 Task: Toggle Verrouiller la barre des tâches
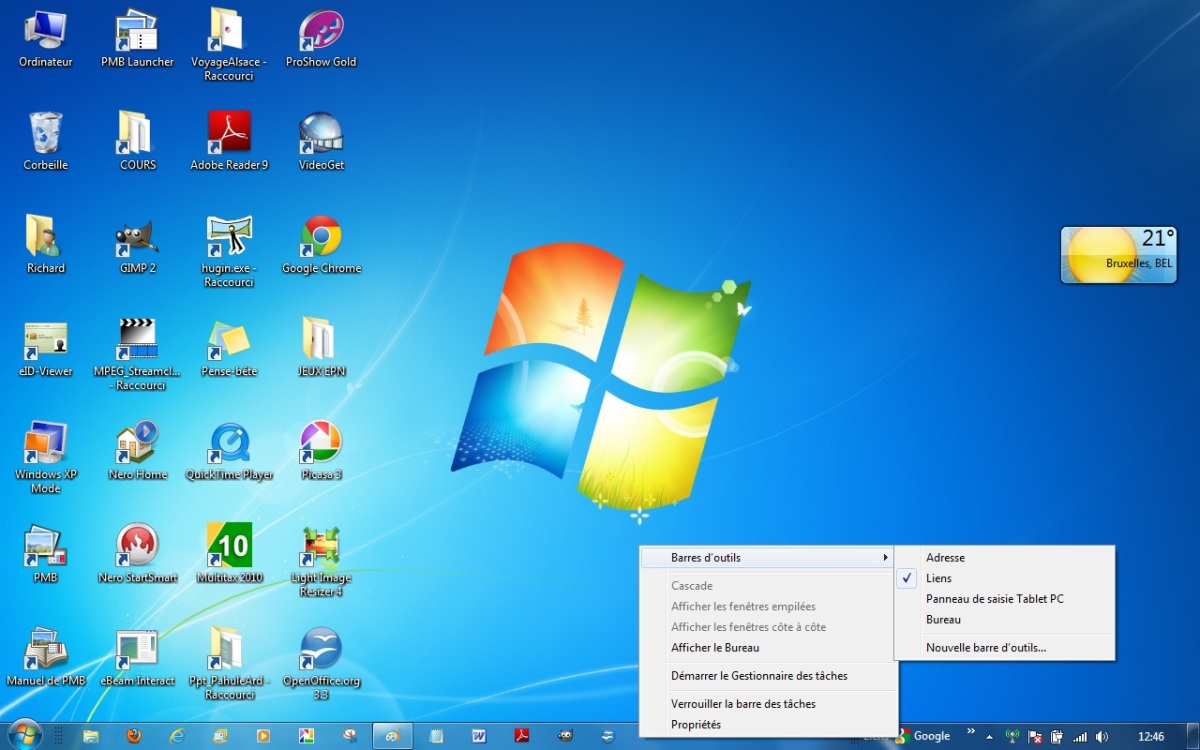pos(768,704)
